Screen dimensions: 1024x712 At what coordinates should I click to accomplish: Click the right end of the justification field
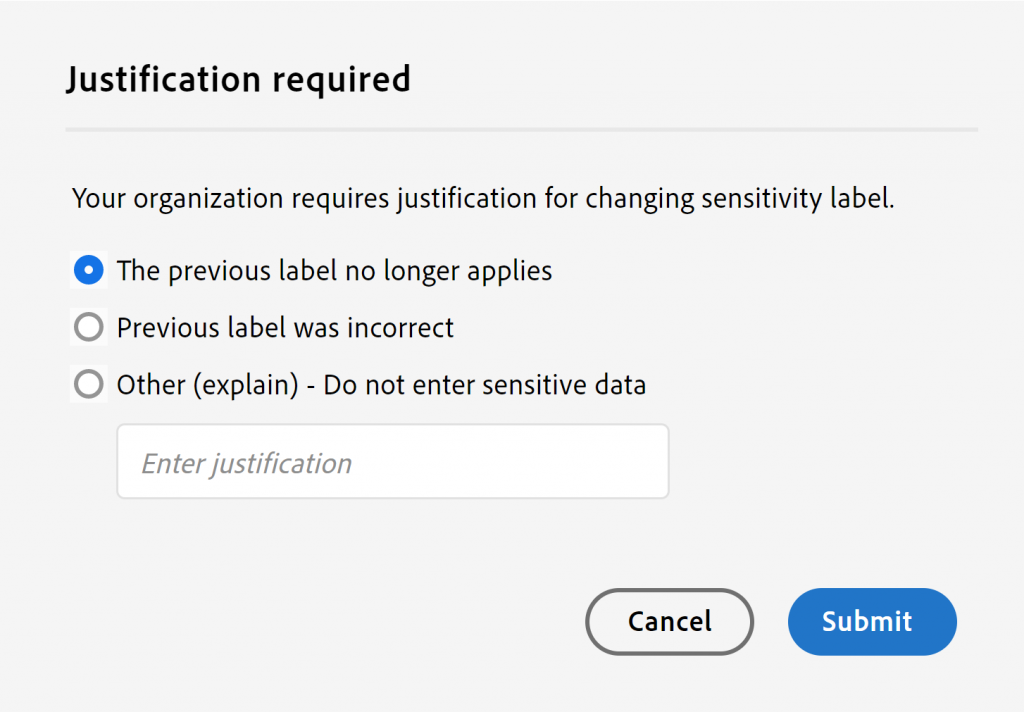(640, 462)
